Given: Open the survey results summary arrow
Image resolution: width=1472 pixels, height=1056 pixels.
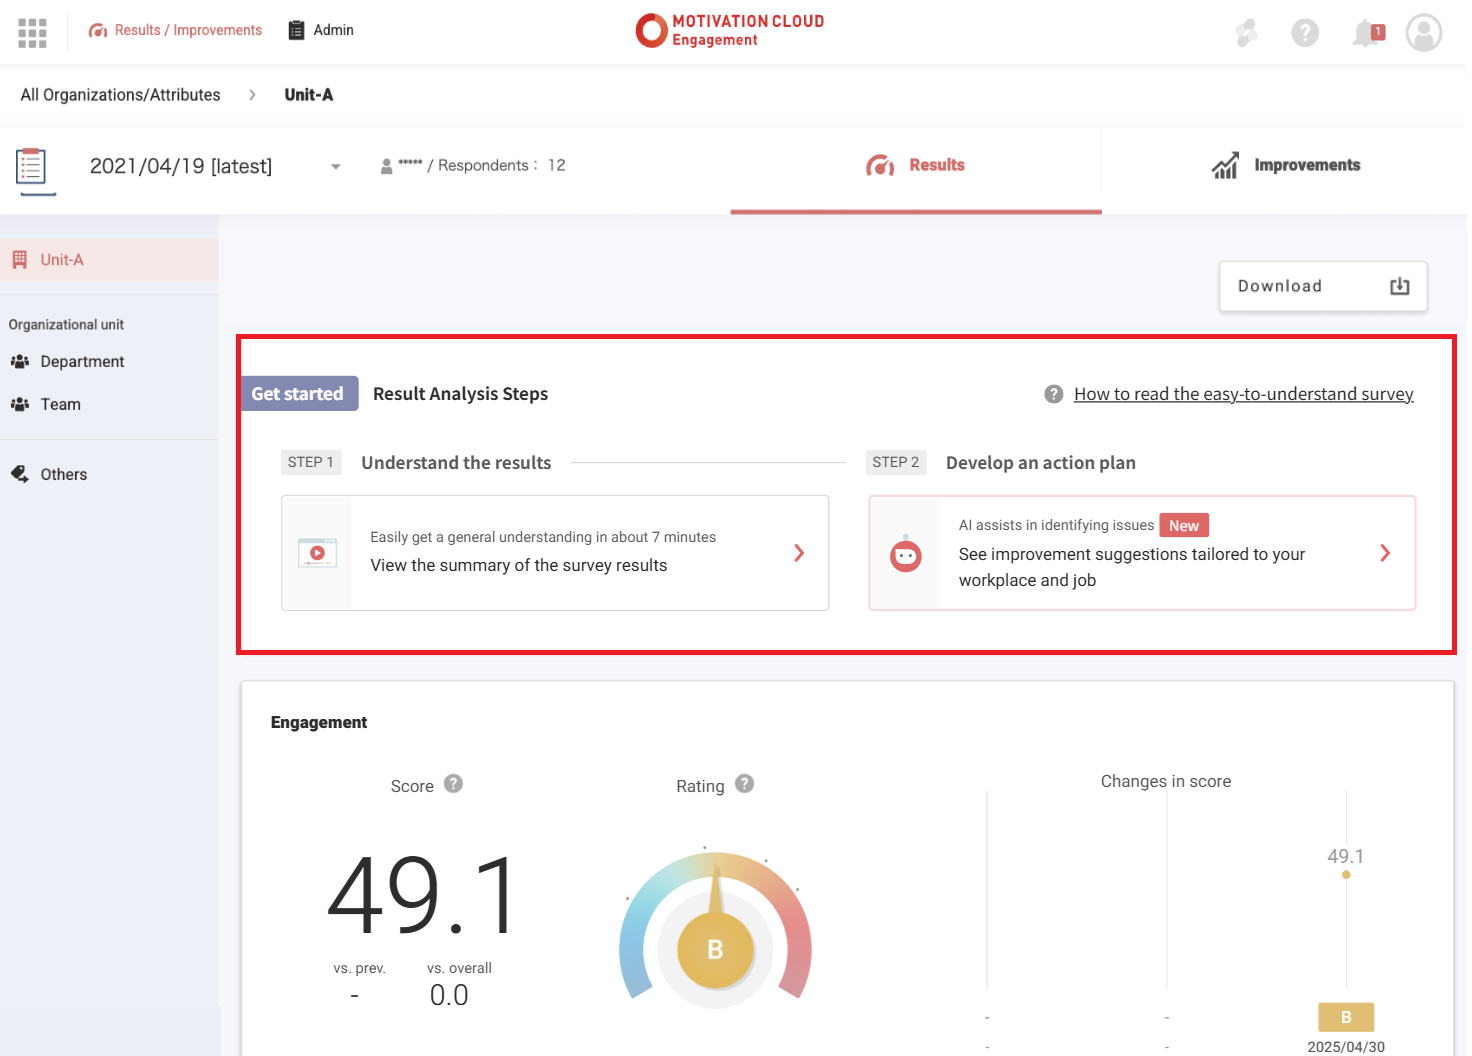Looking at the screenshot, I should coord(798,553).
